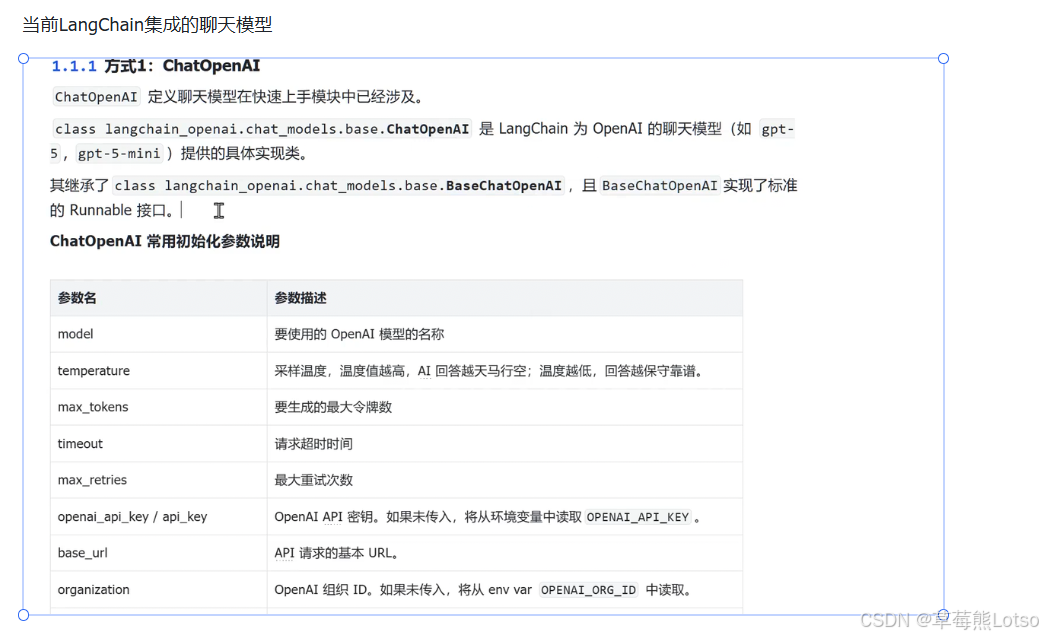
Task: Click the heading '当前LangChain集成的聊天模型'
Action: (x=147, y=25)
